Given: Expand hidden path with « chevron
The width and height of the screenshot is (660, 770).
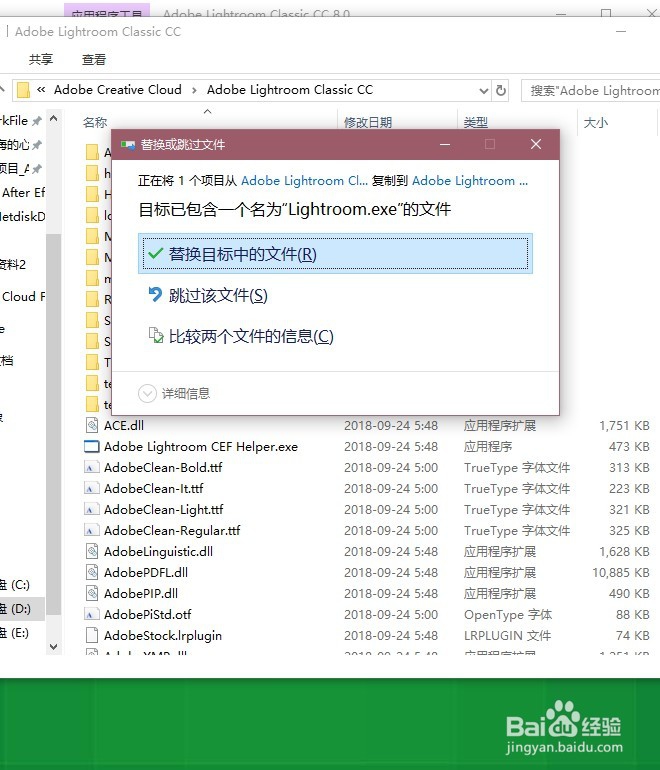Looking at the screenshot, I should tap(41, 90).
